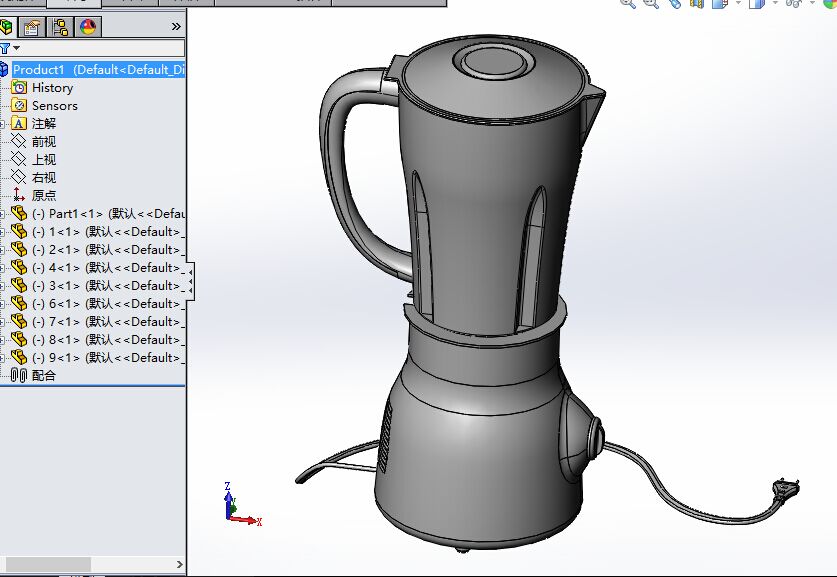Open the PropertyManager tab
837x577 pixels.
point(31,27)
